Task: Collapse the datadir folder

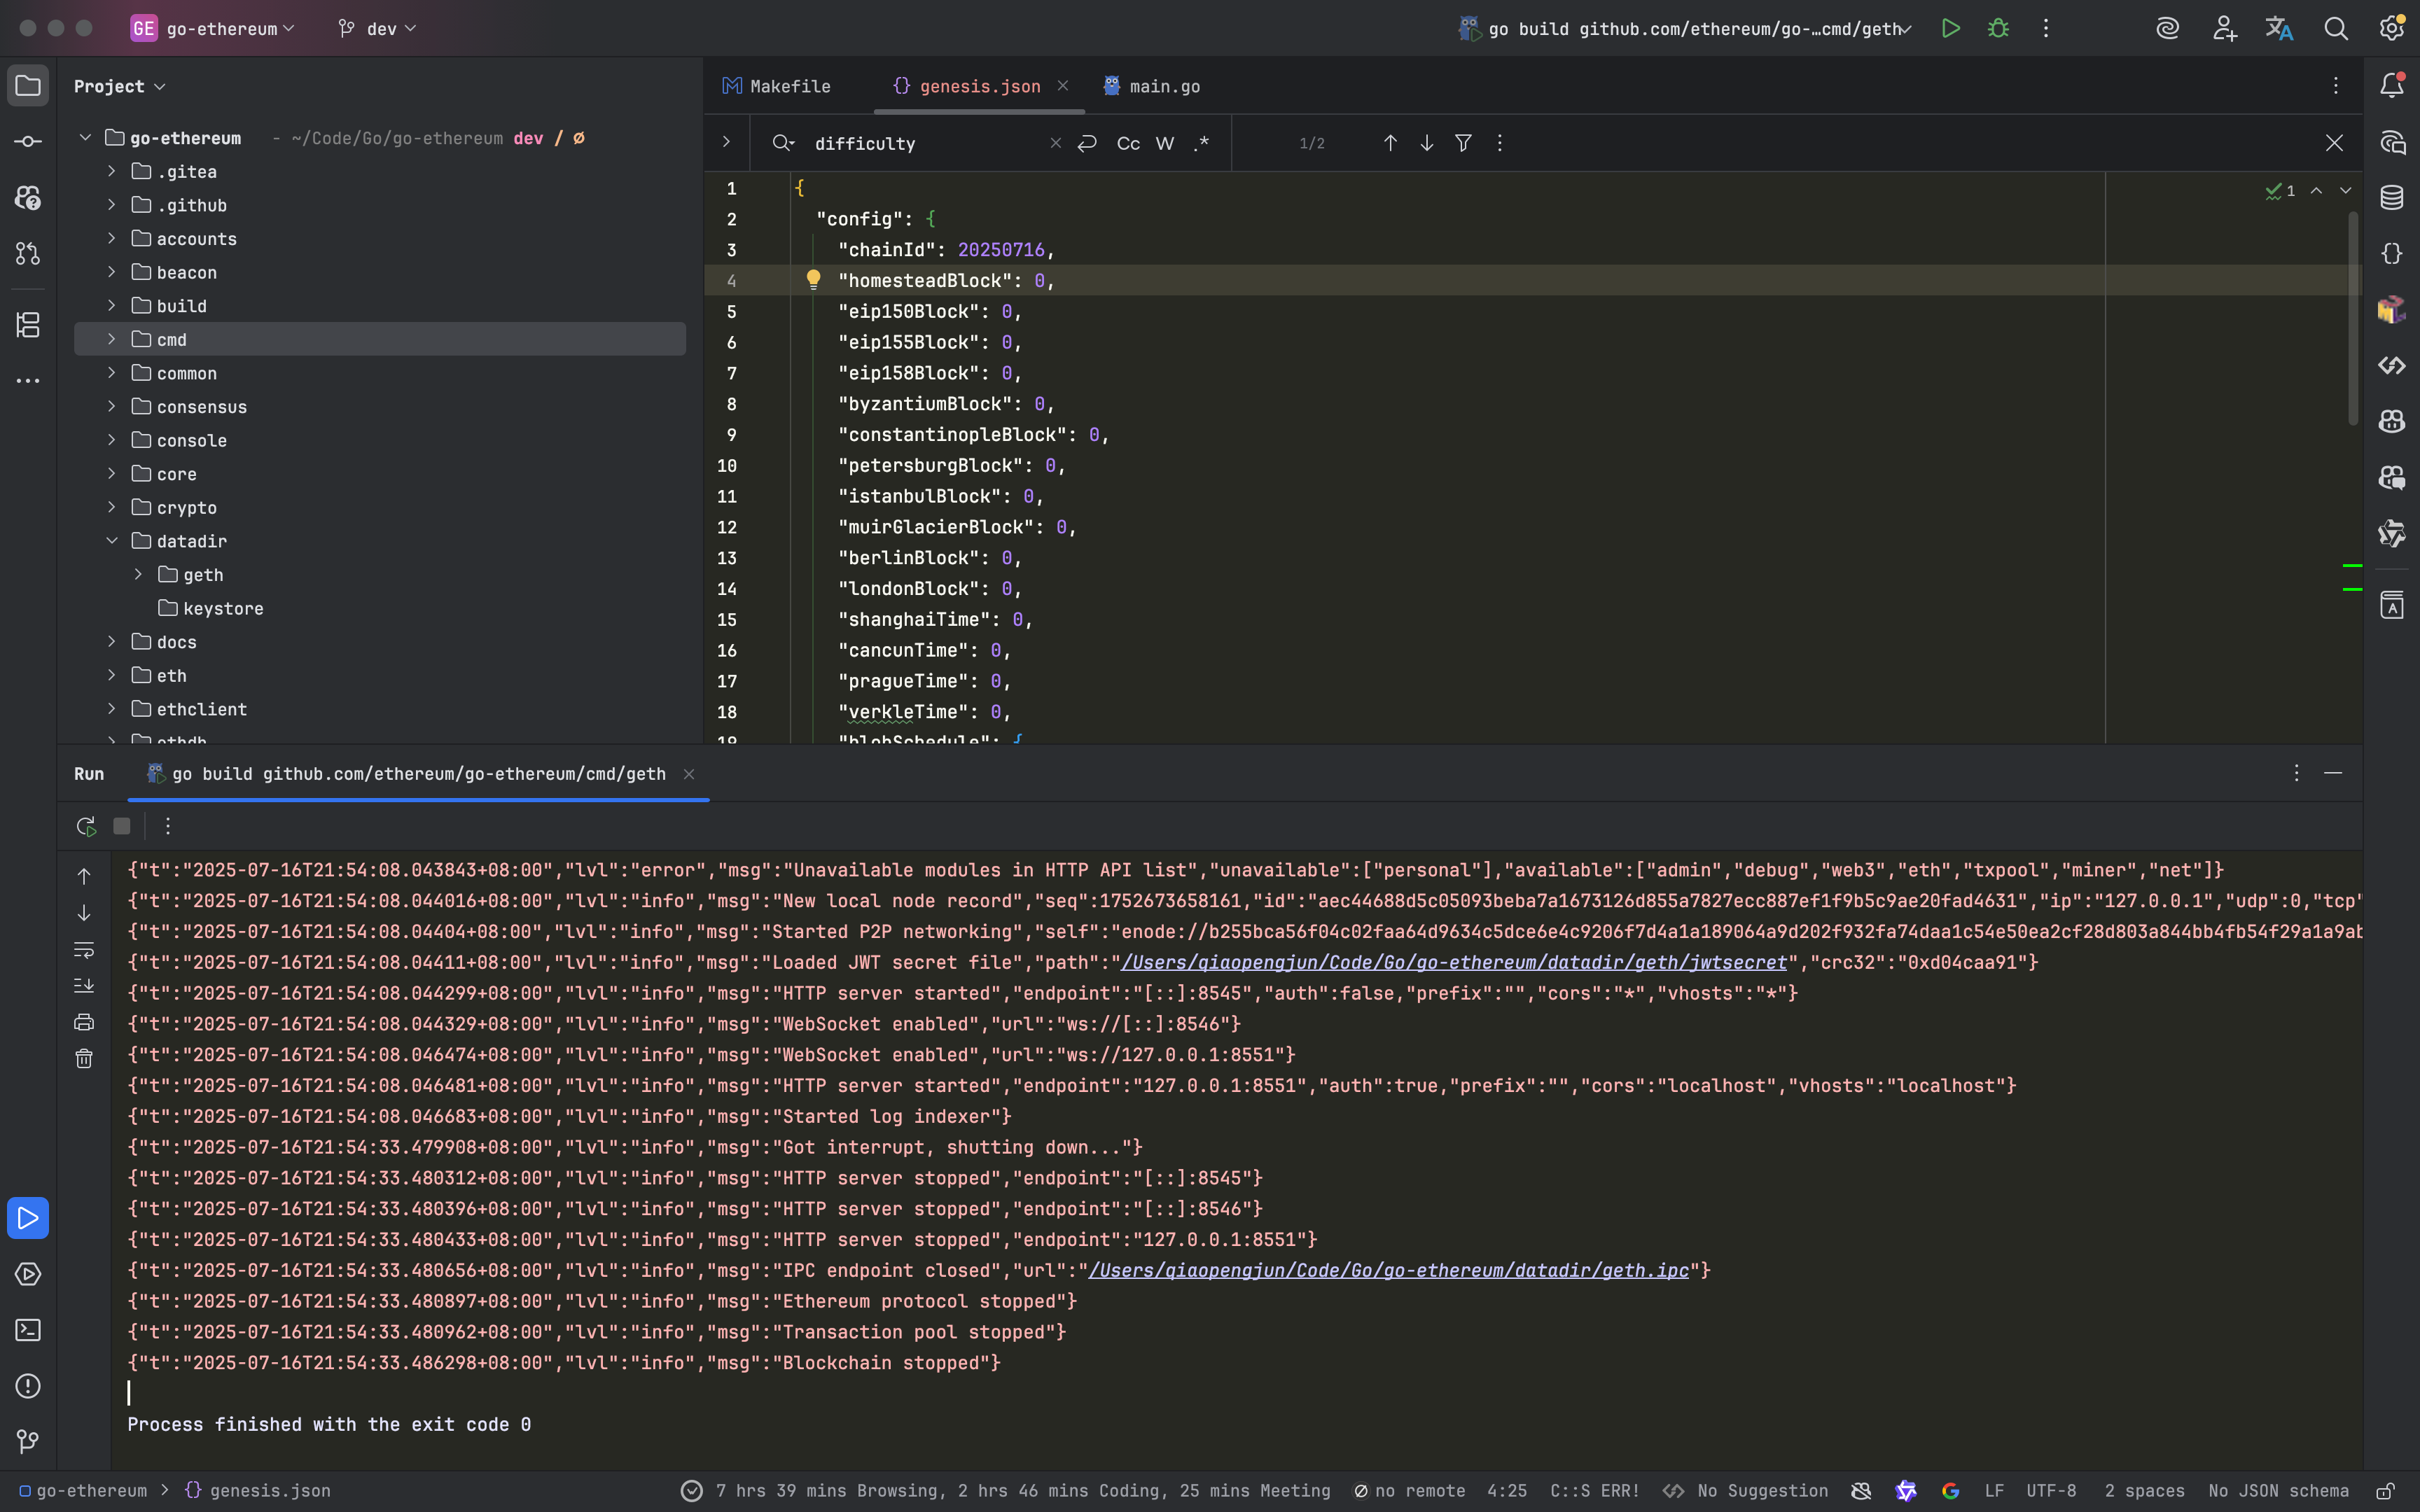Action: tap(112, 541)
